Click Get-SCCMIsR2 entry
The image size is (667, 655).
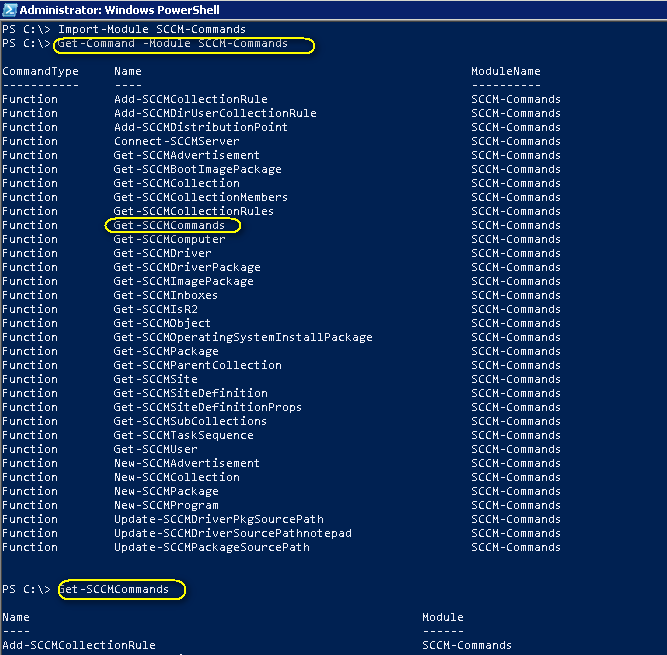click(156, 310)
